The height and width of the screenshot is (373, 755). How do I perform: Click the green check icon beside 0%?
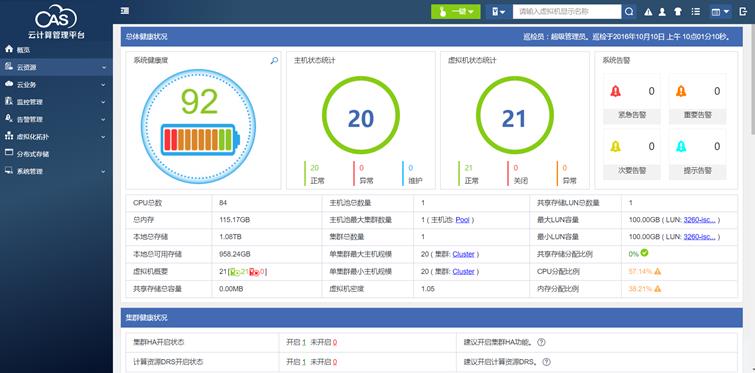click(x=644, y=253)
